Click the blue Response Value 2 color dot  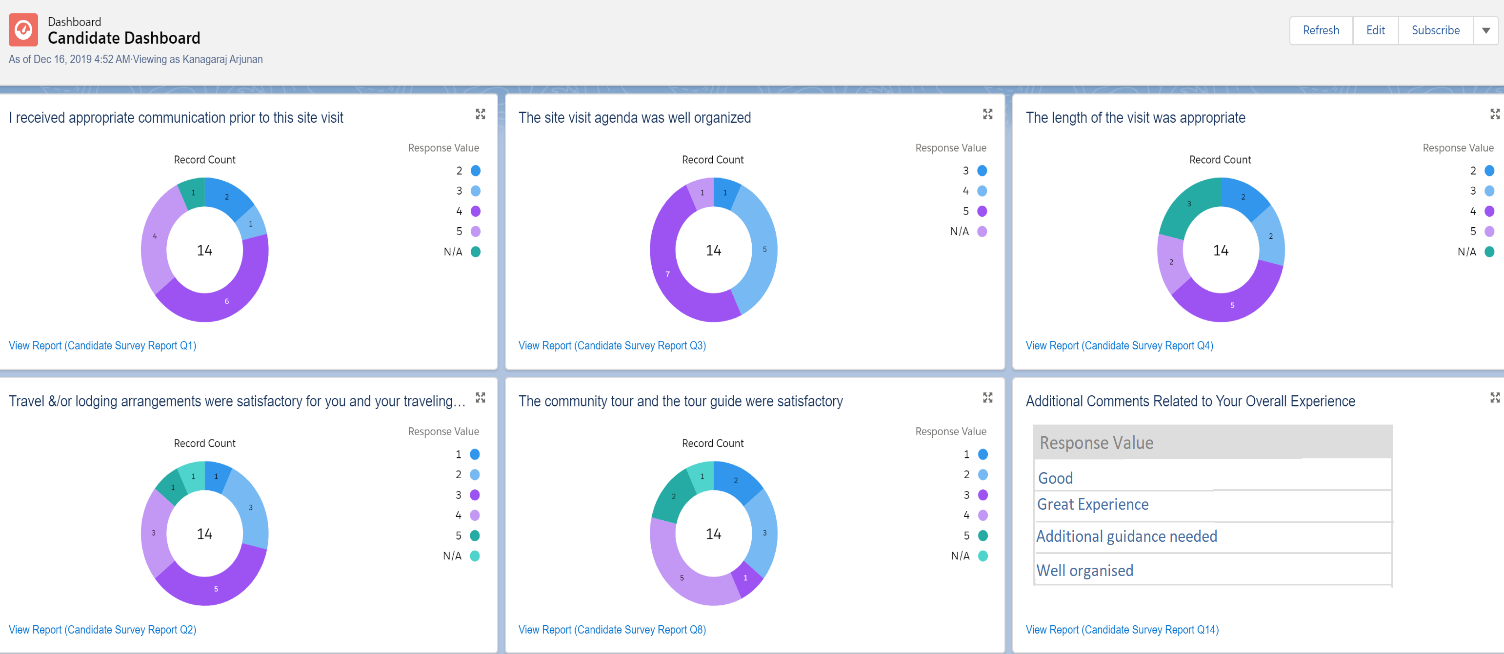tap(474, 170)
